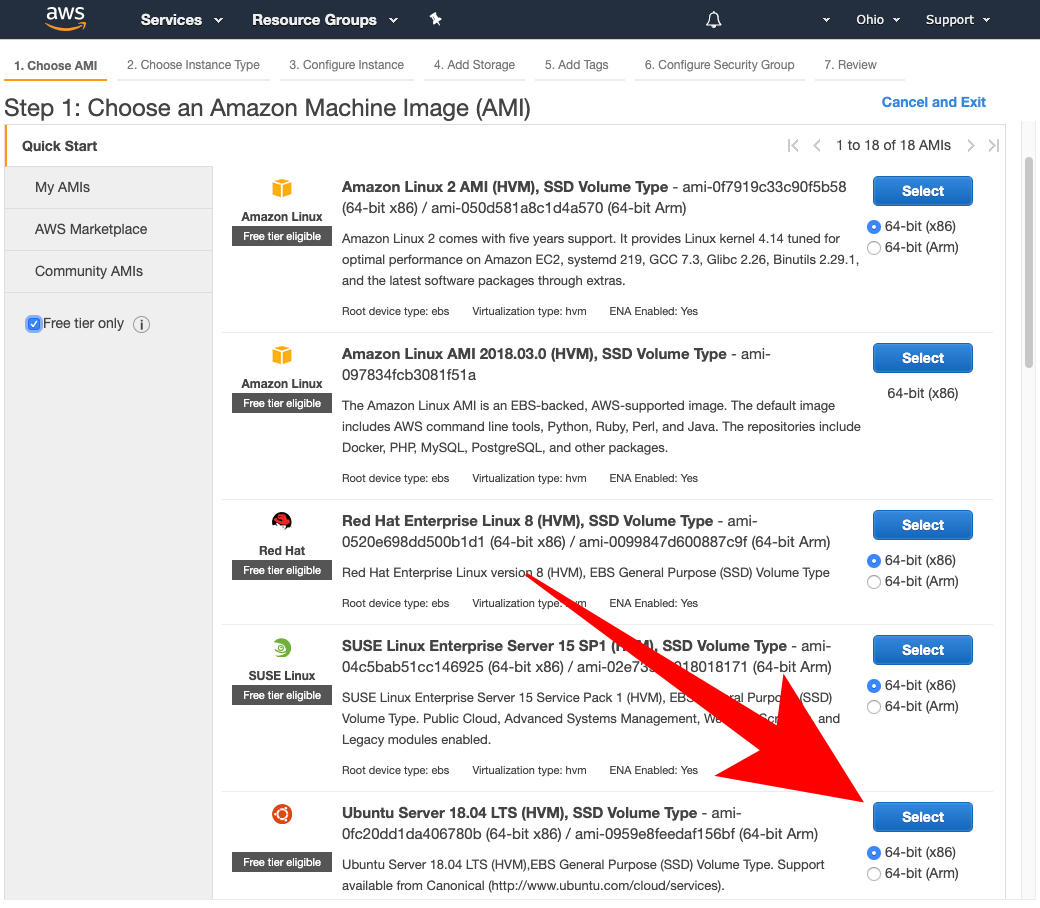Click Free tier eligible badge under Ubuntu icon
This screenshot has width=1040, height=908.
[x=282, y=862]
